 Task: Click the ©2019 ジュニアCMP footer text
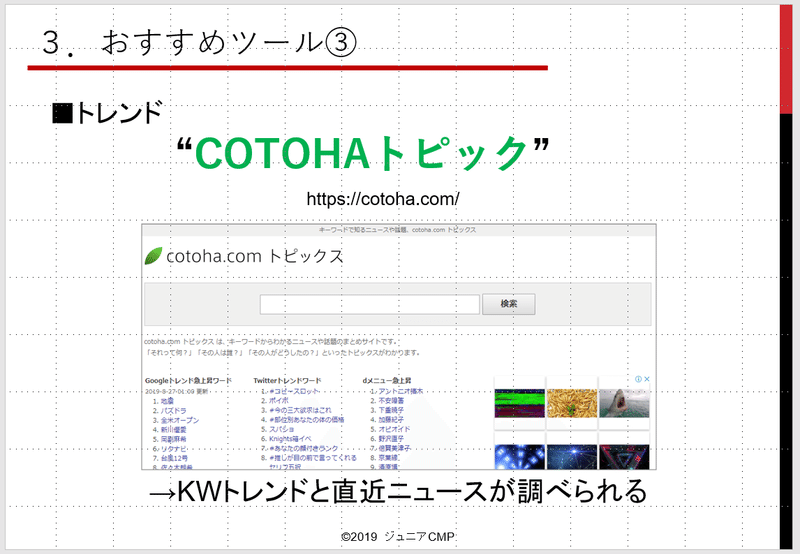pyautogui.click(x=398, y=537)
